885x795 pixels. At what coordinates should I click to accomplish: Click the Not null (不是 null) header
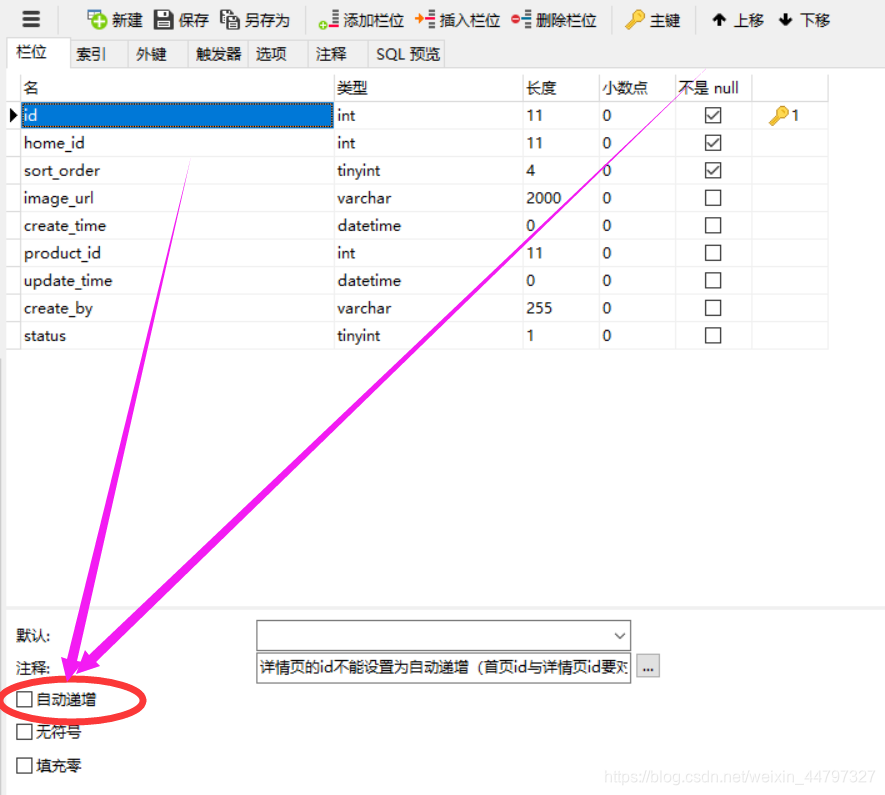pos(713,88)
